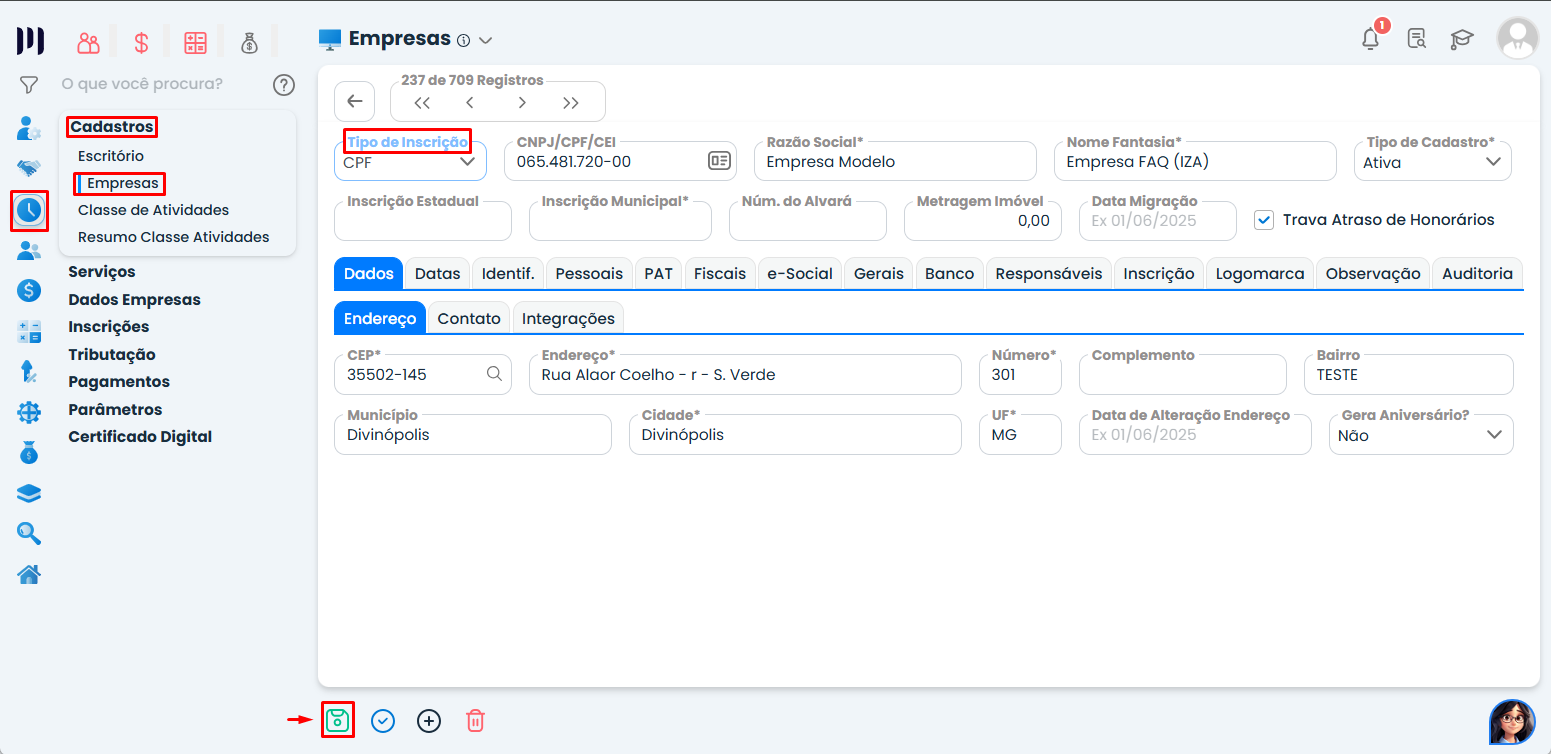The width and height of the screenshot is (1551, 754).
Task: Open Classe de Atividades in sidebar
Action: tap(153, 210)
